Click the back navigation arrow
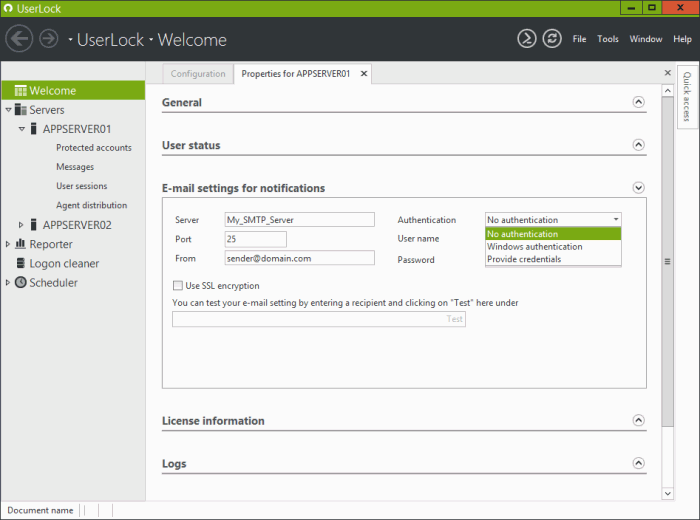700x520 pixels. (x=19, y=39)
